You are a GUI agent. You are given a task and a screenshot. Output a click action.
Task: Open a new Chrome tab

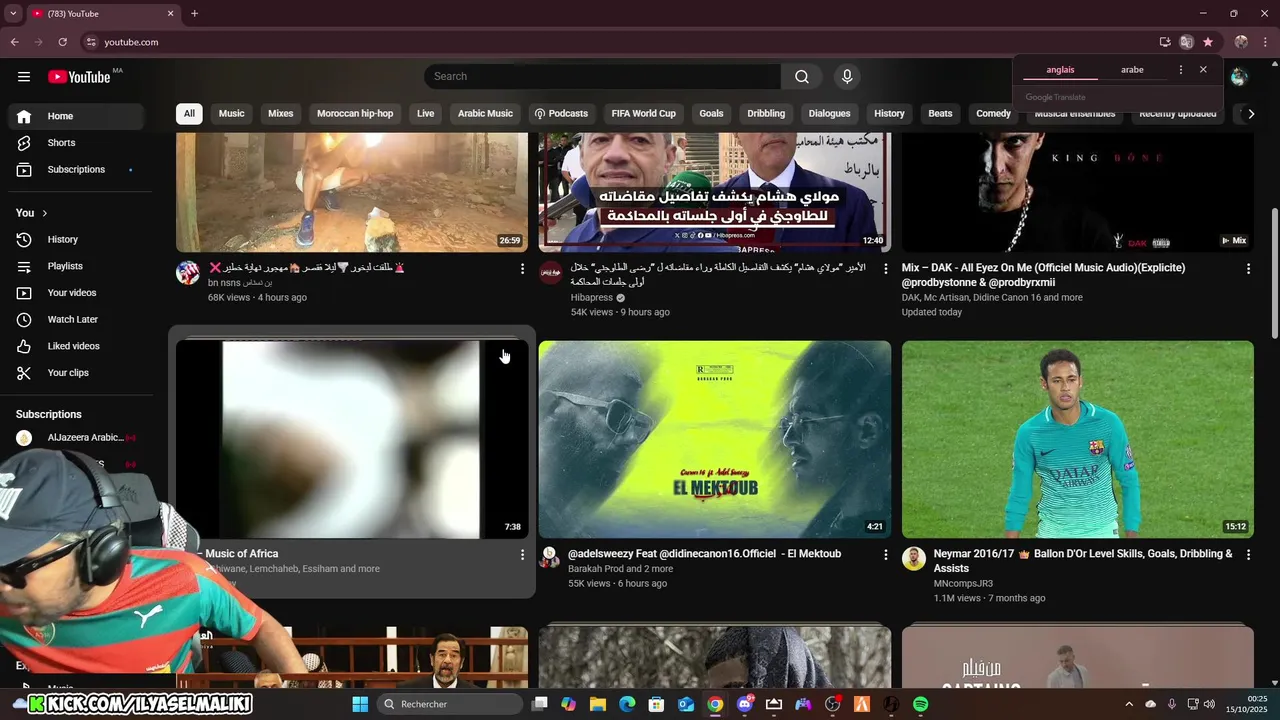(194, 13)
